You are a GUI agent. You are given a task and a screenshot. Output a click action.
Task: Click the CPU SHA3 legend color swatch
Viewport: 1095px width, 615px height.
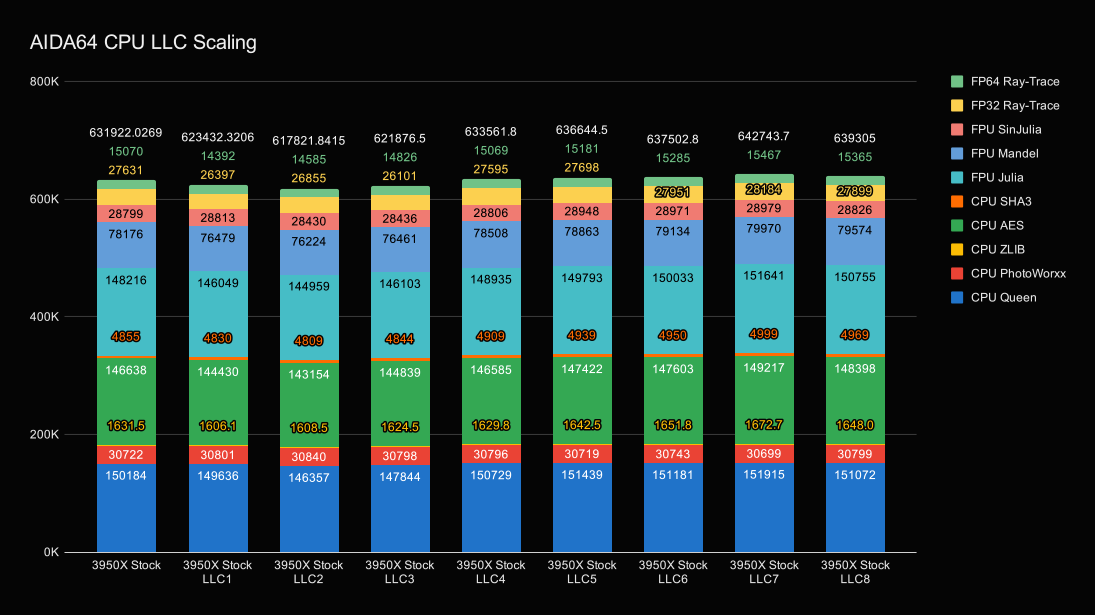pos(957,201)
